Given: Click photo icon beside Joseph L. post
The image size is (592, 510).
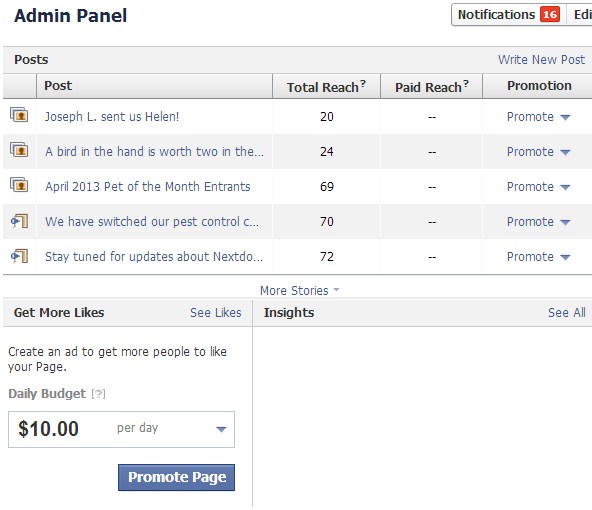Looking at the screenshot, I should click(x=19, y=115).
